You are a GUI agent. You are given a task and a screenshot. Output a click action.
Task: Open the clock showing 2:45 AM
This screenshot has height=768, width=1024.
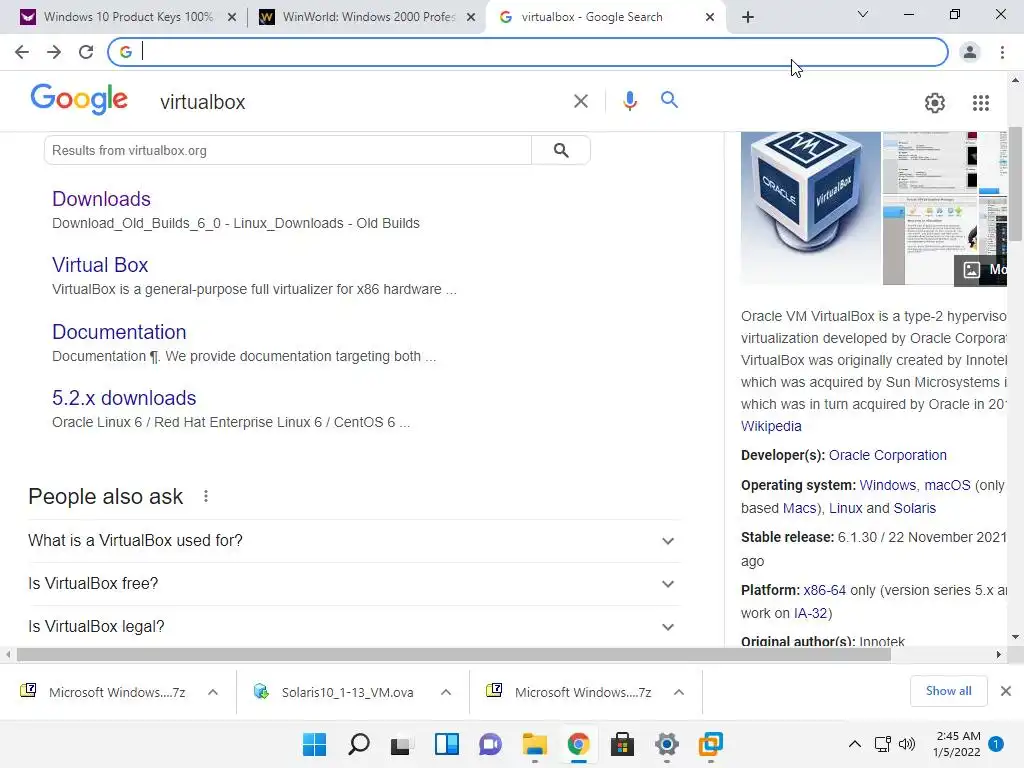958,744
